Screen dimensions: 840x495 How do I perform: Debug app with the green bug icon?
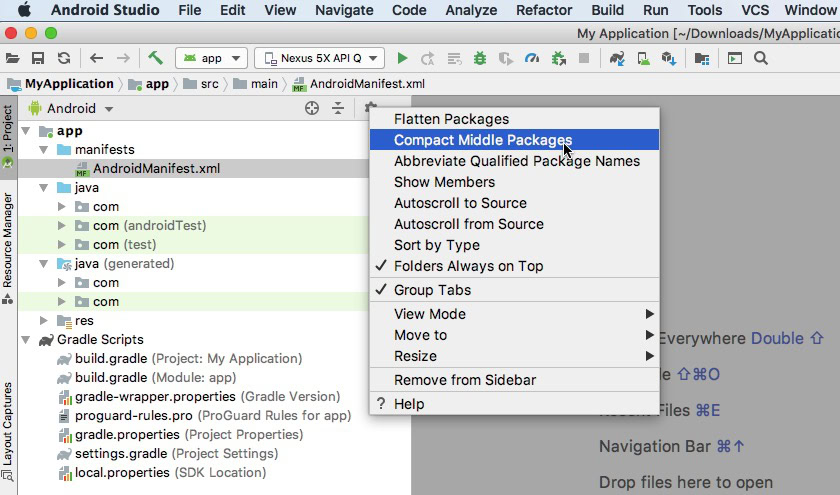(x=480, y=58)
